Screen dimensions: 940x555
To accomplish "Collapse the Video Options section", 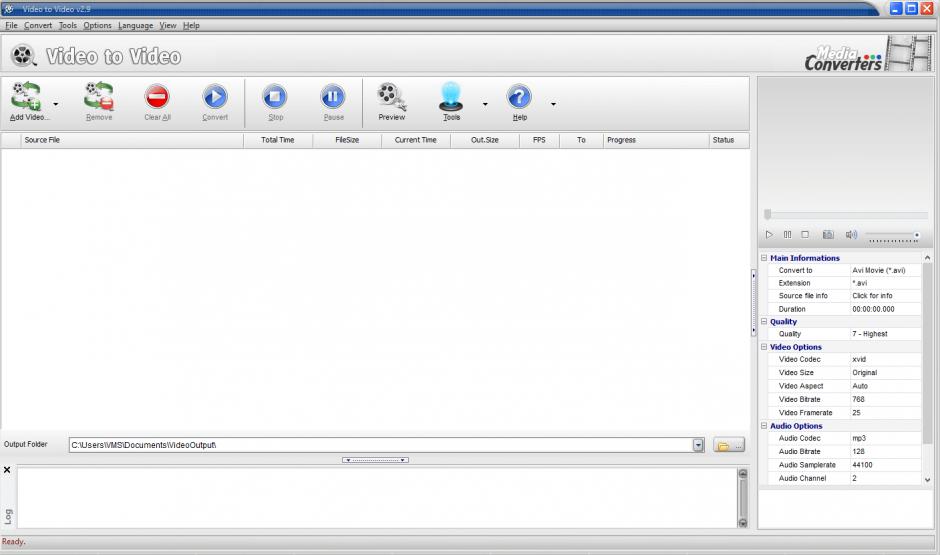I will coord(764,346).
